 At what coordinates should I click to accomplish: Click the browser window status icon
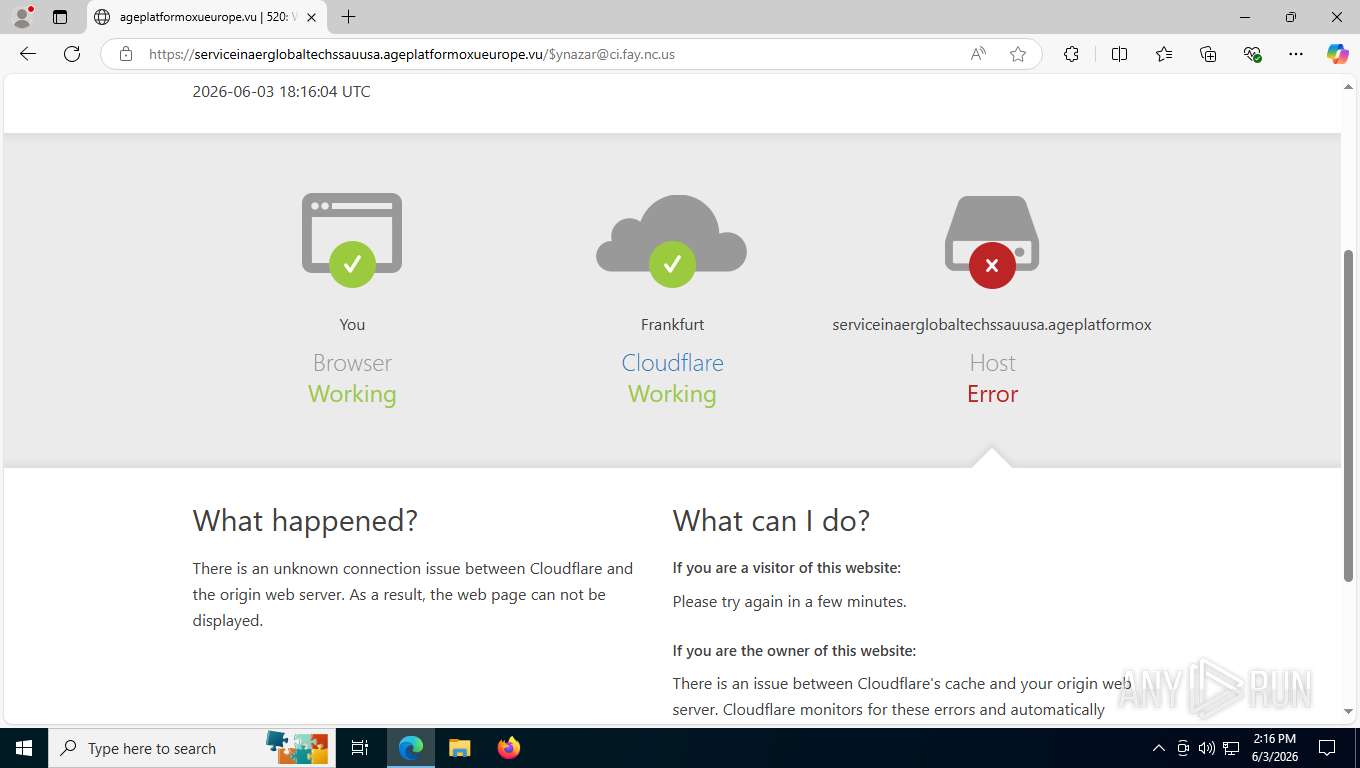(352, 240)
